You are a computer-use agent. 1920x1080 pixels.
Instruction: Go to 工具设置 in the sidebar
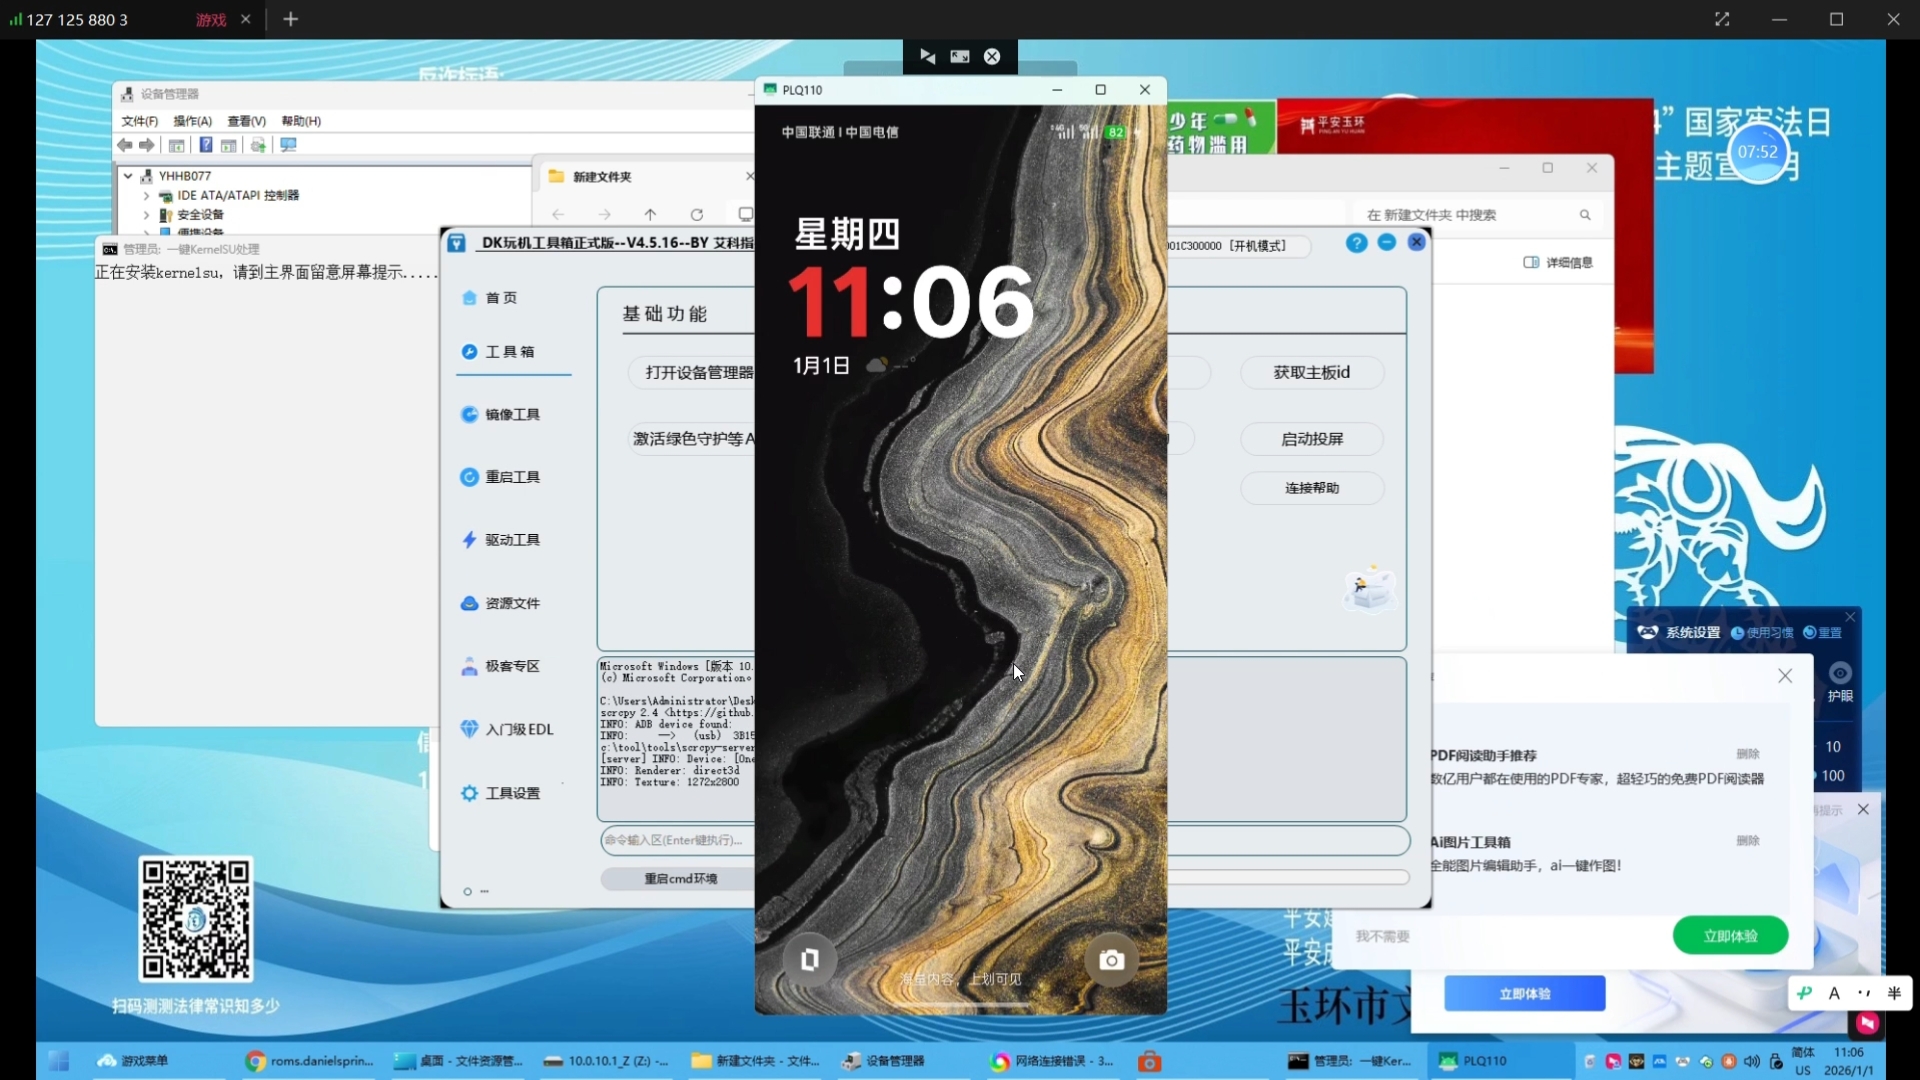pos(511,793)
